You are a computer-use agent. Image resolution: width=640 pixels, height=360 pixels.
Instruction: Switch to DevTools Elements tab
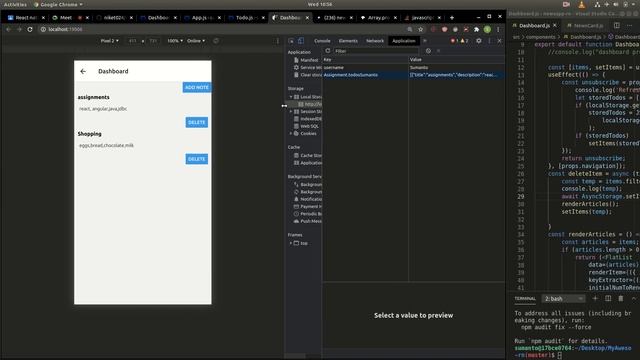(348, 41)
